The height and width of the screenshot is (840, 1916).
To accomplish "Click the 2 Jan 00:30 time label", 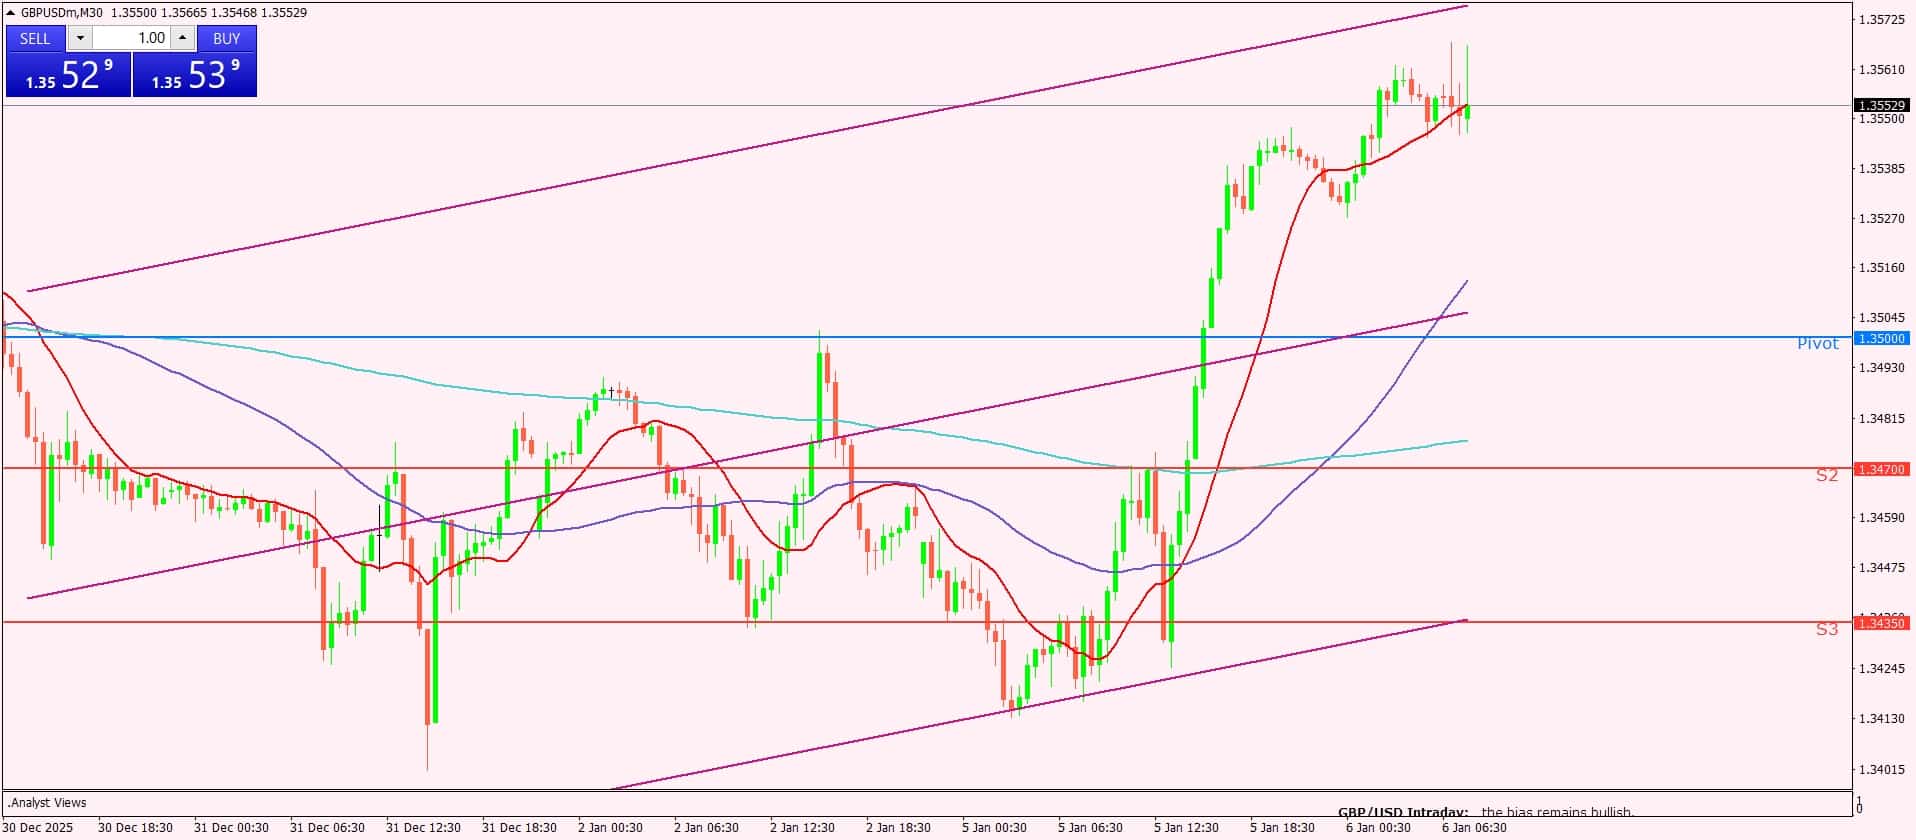I will (610, 827).
